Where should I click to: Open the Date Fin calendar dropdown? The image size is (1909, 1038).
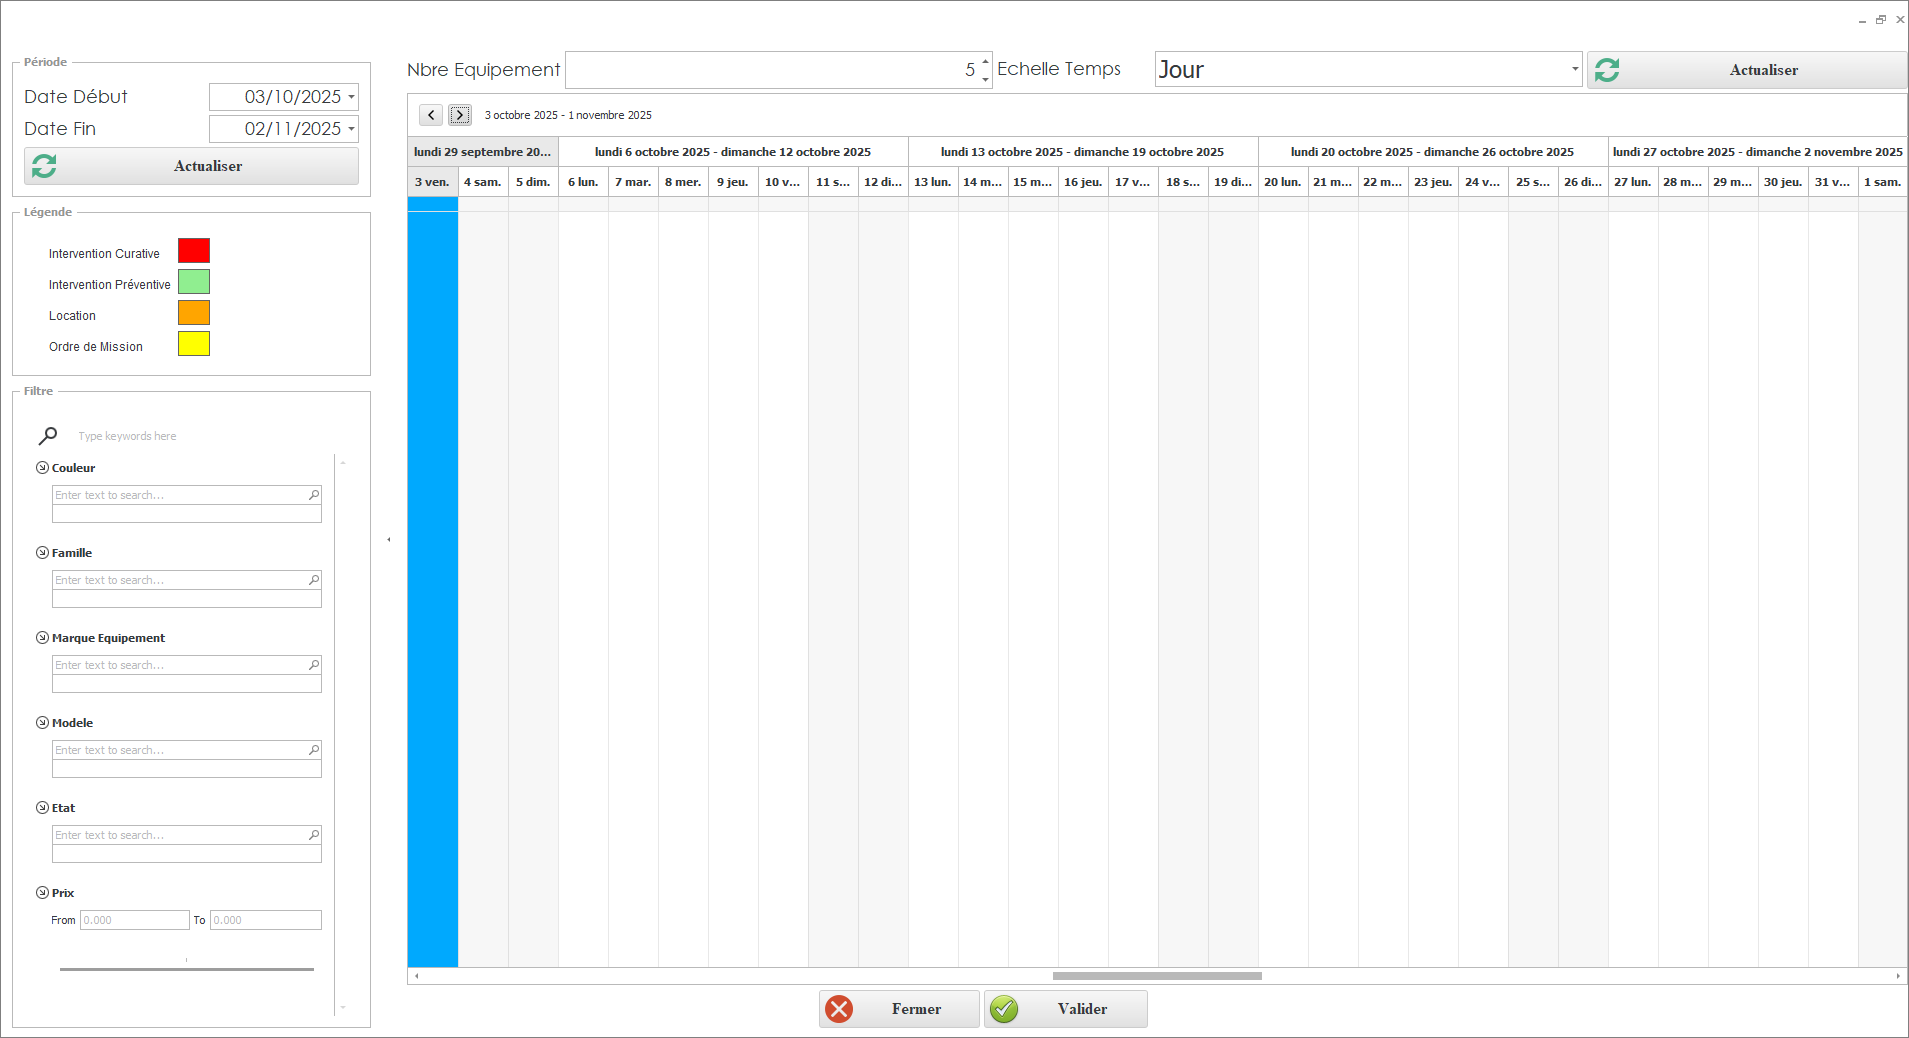point(352,129)
